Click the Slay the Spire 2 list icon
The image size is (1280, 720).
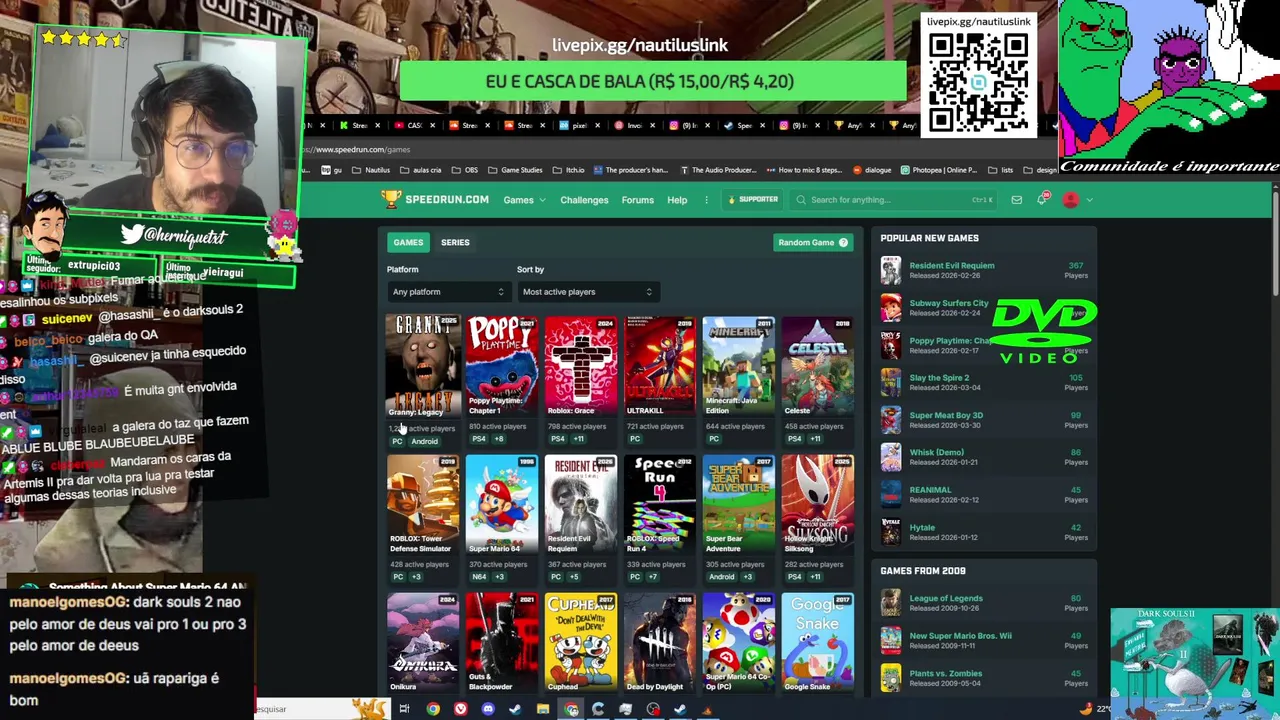890,383
